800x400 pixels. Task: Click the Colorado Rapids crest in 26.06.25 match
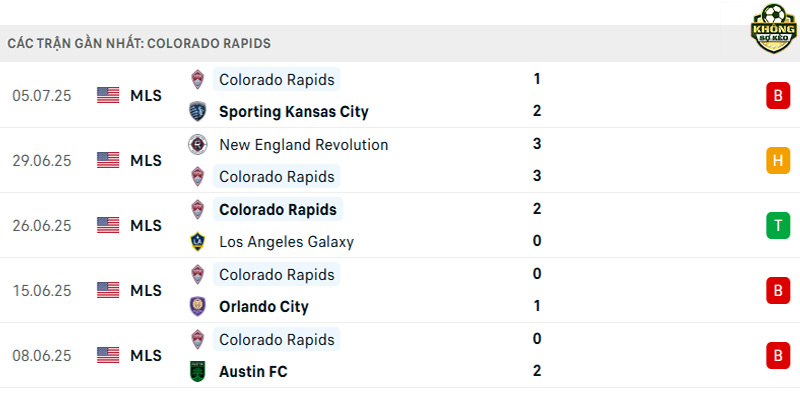(x=197, y=209)
